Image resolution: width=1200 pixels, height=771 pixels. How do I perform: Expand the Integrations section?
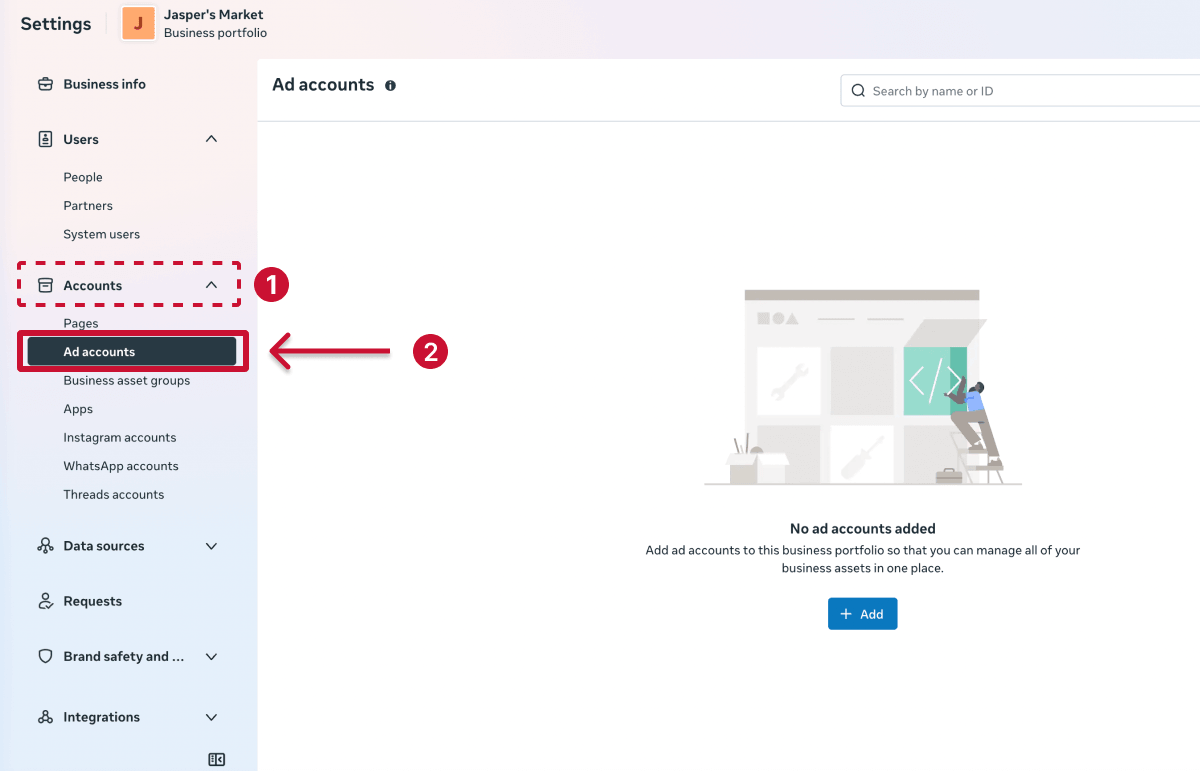211,717
